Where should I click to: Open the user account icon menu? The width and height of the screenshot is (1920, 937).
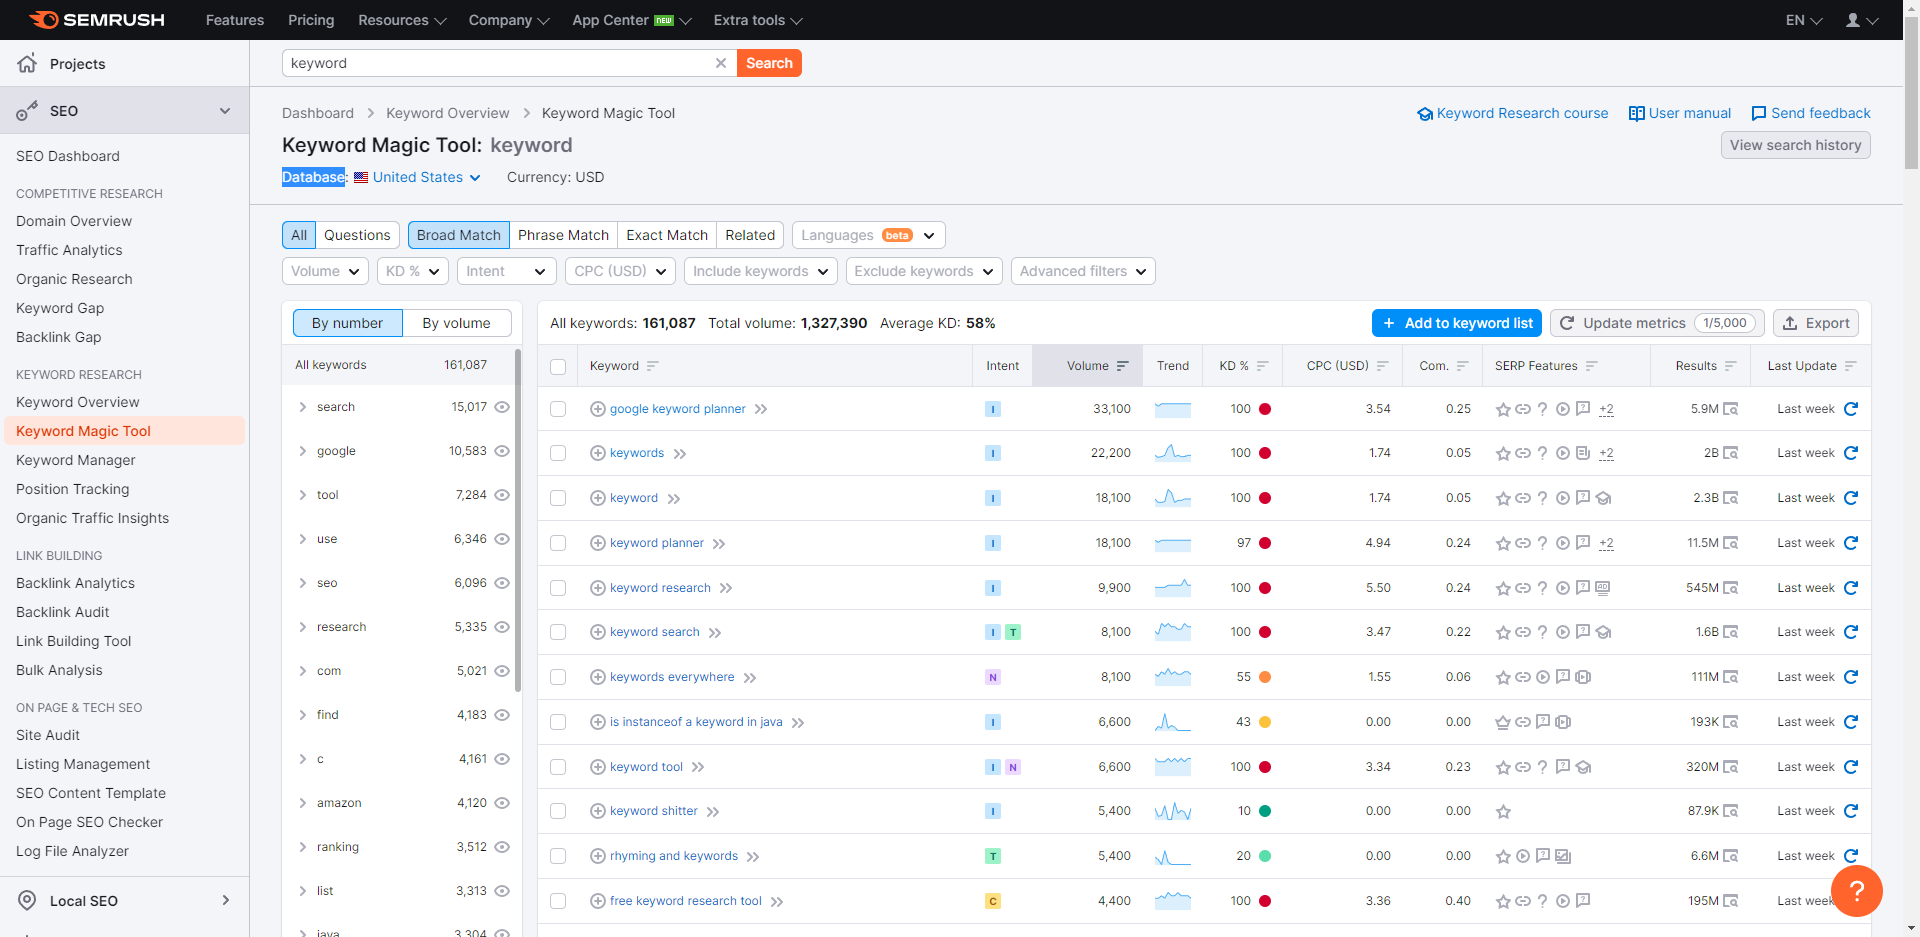coord(1861,20)
